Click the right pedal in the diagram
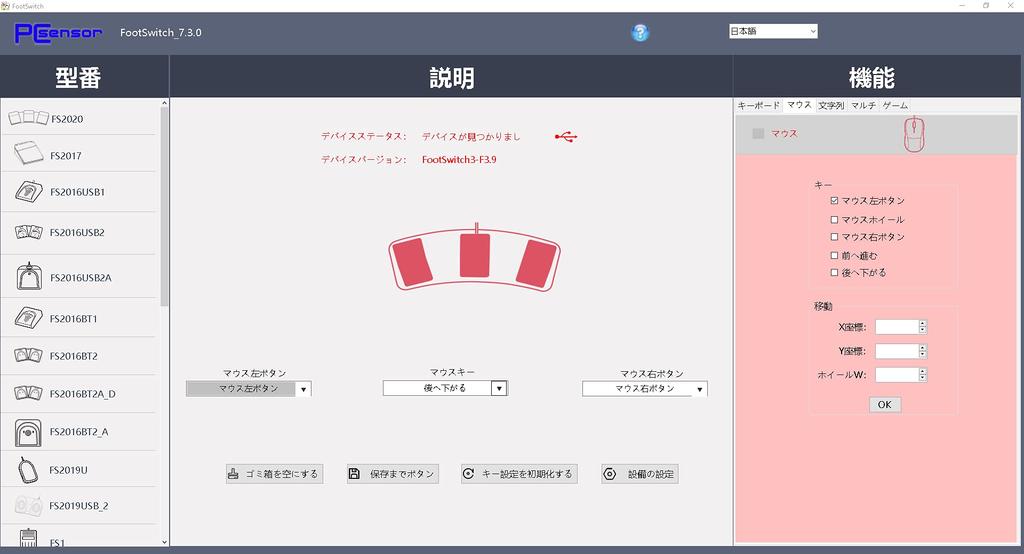1024x554 pixels. click(536, 262)
